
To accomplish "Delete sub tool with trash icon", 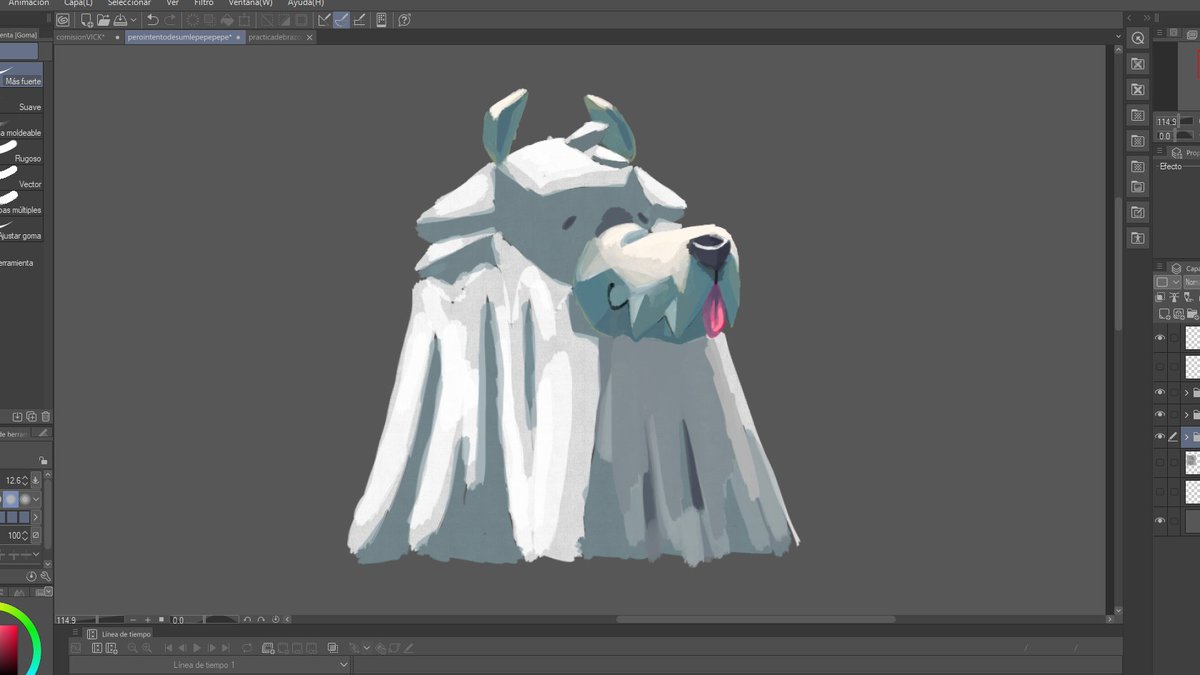I will (x=46, y=416).
